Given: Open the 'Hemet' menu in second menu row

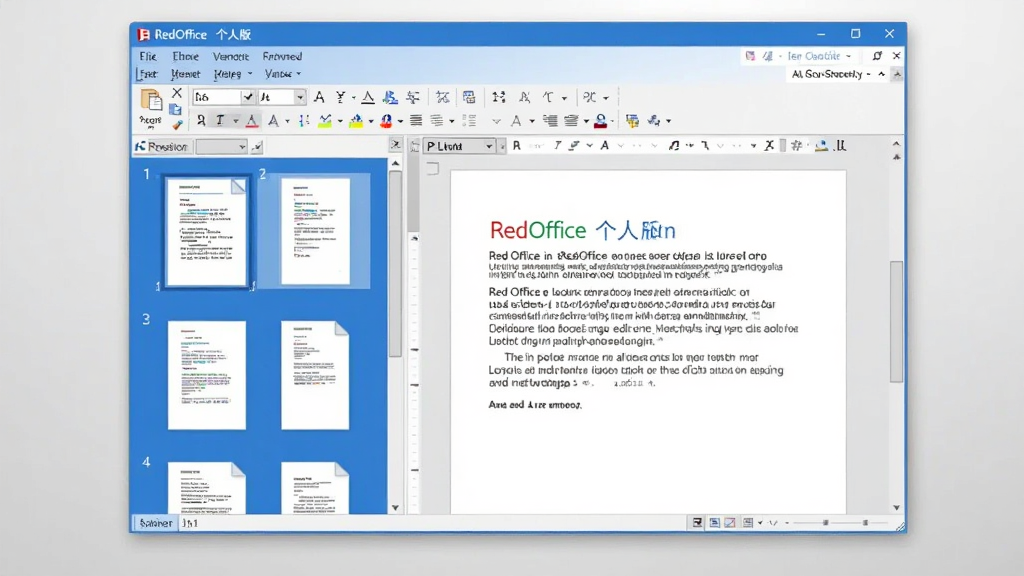Looking at the screenshot, I should [185, 74].
